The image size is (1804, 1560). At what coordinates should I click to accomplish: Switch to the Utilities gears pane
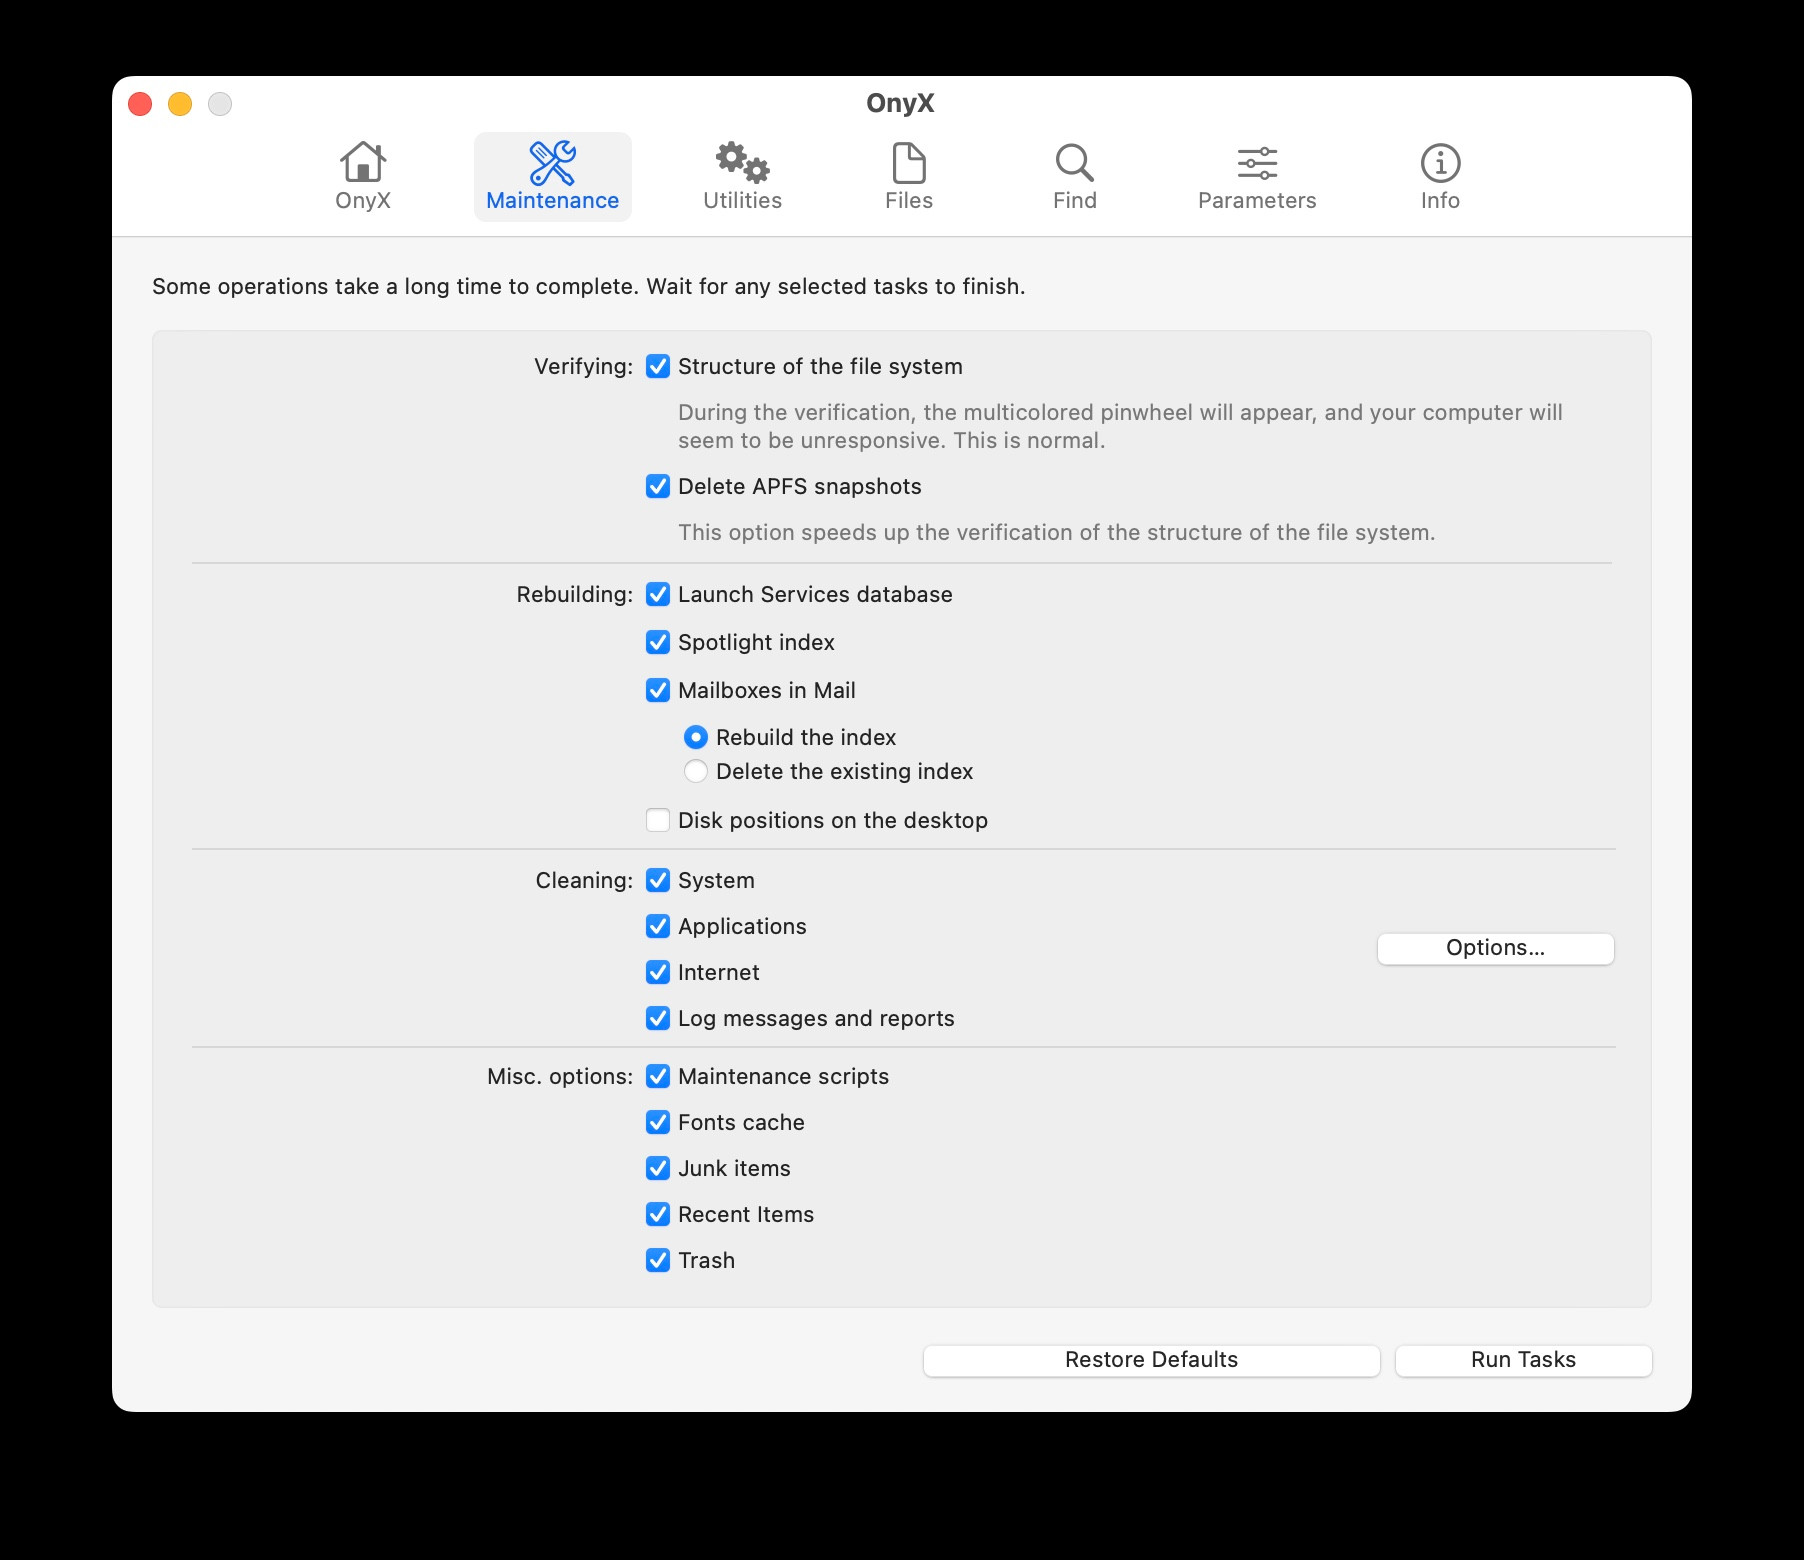pyautogui.click(x=742, y=177)
